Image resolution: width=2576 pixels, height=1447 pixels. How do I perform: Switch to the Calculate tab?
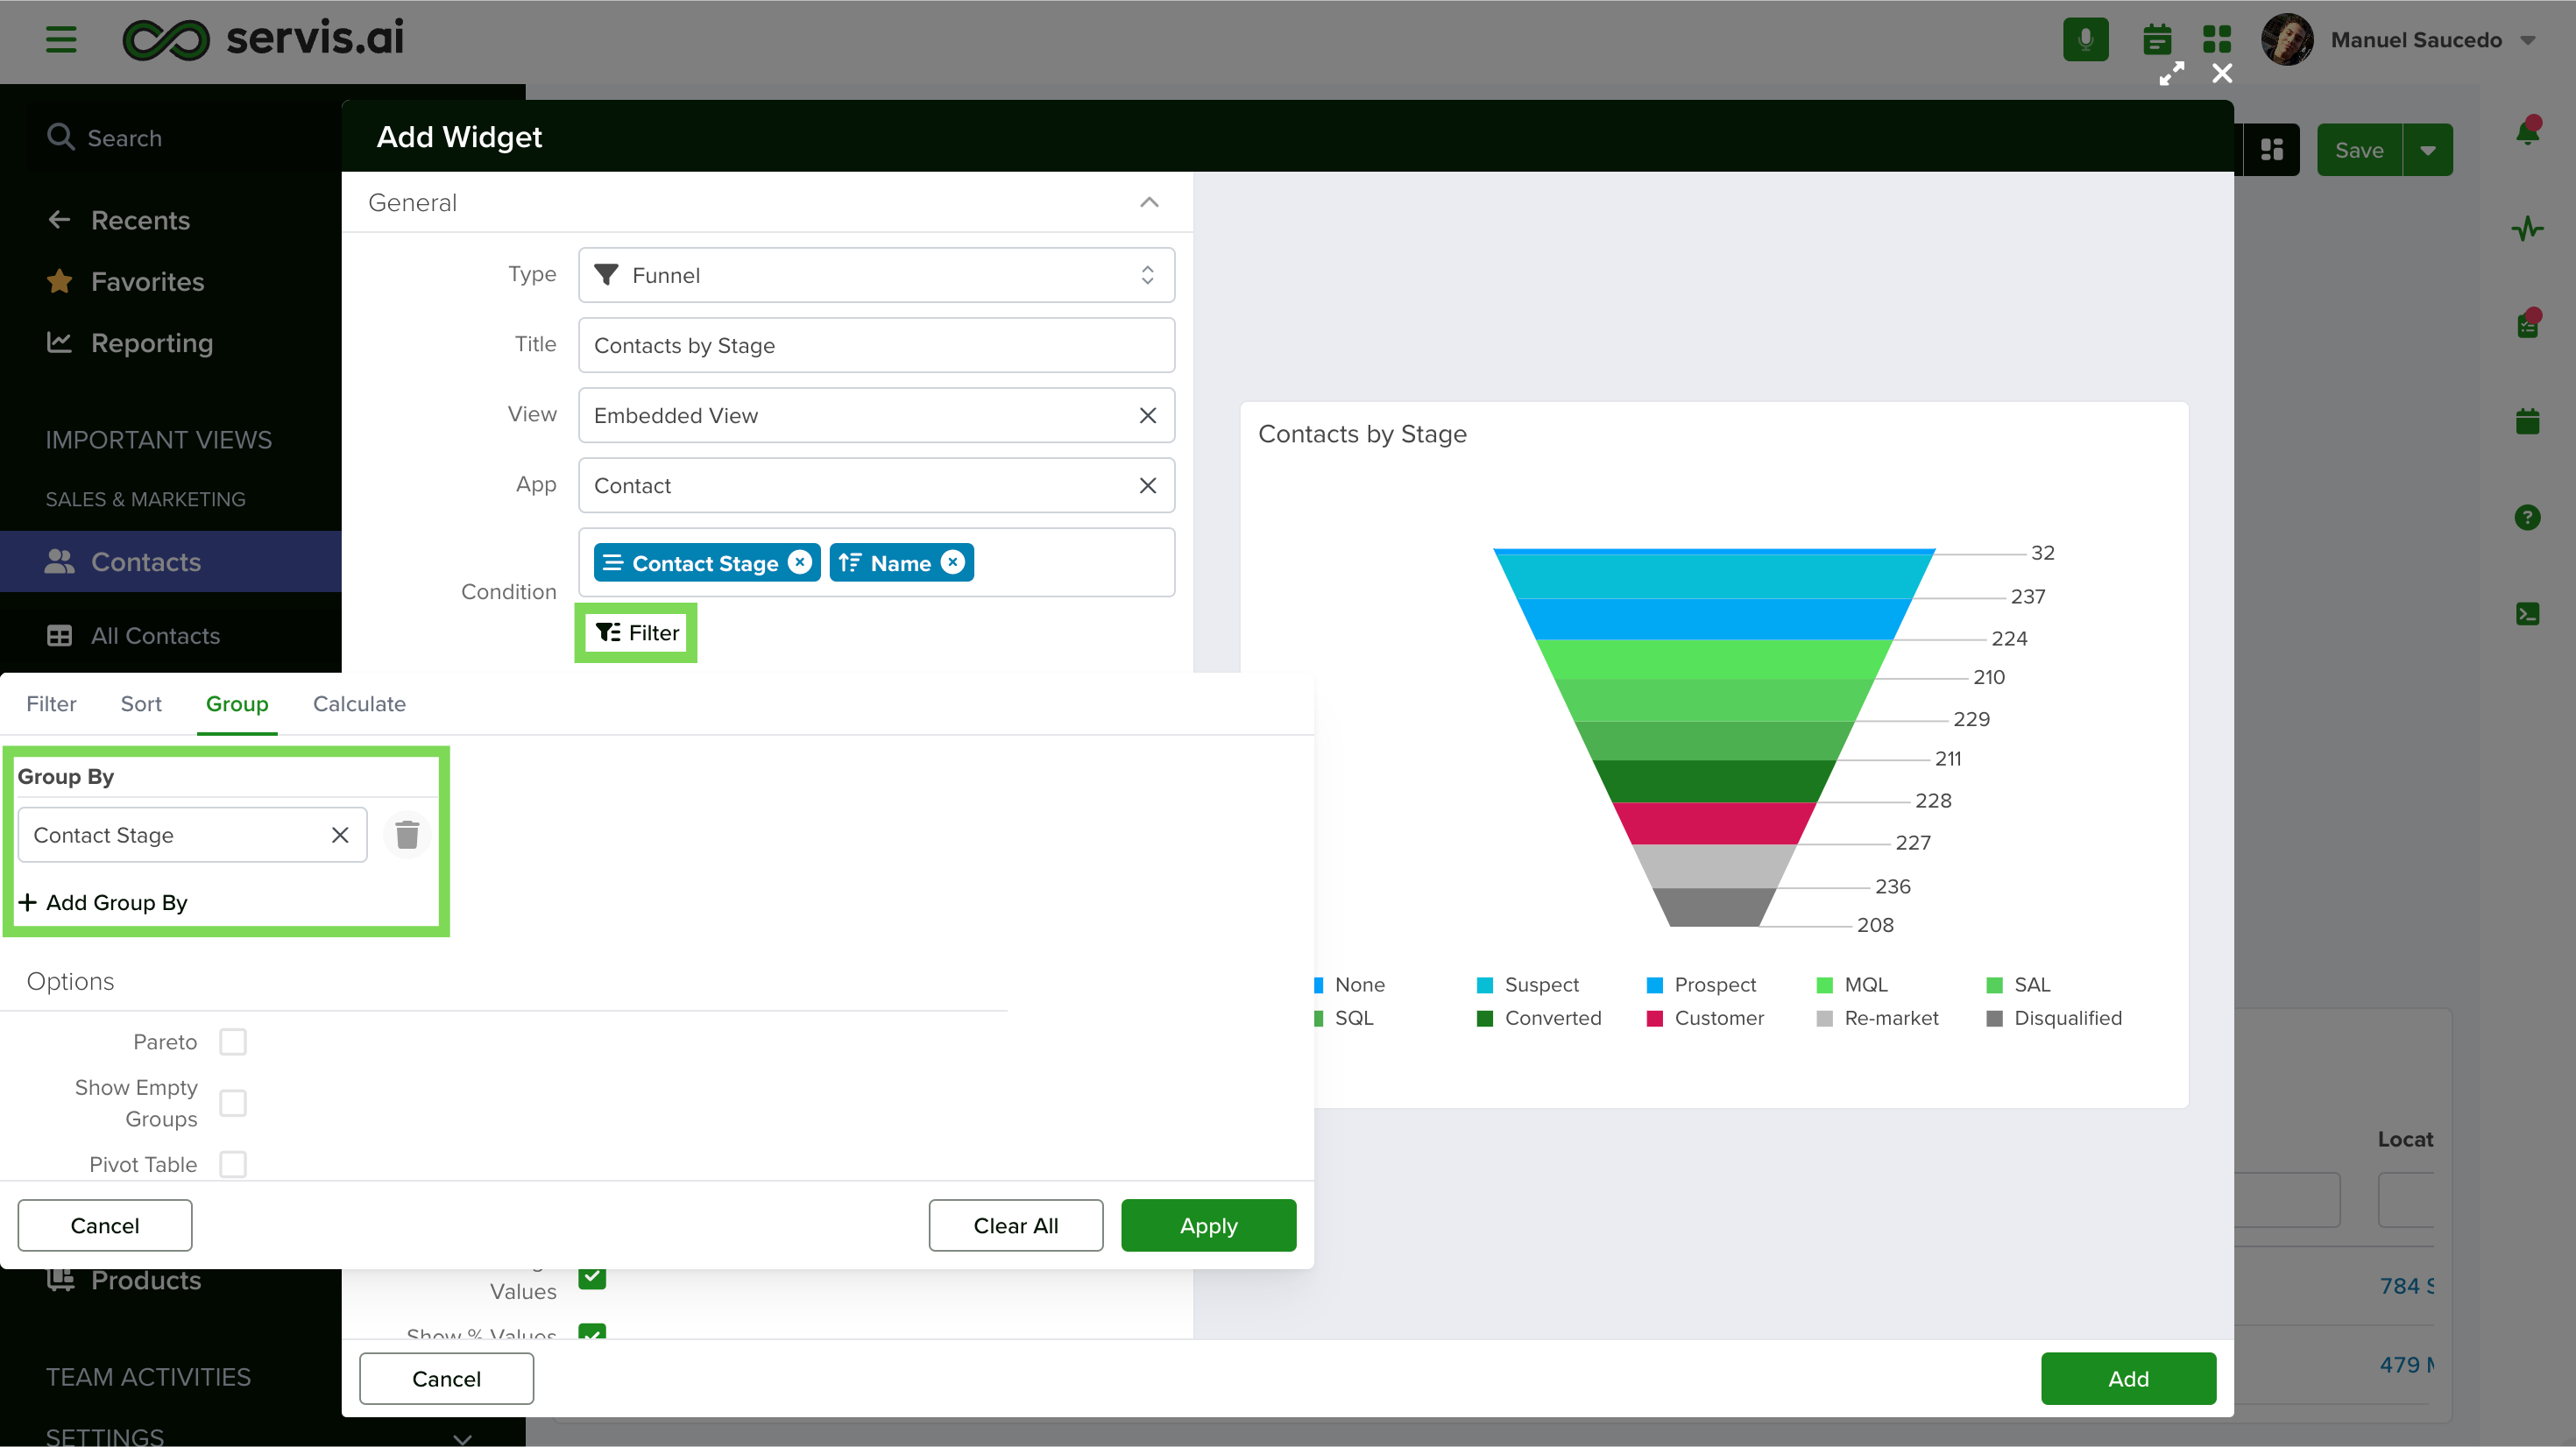359,704
